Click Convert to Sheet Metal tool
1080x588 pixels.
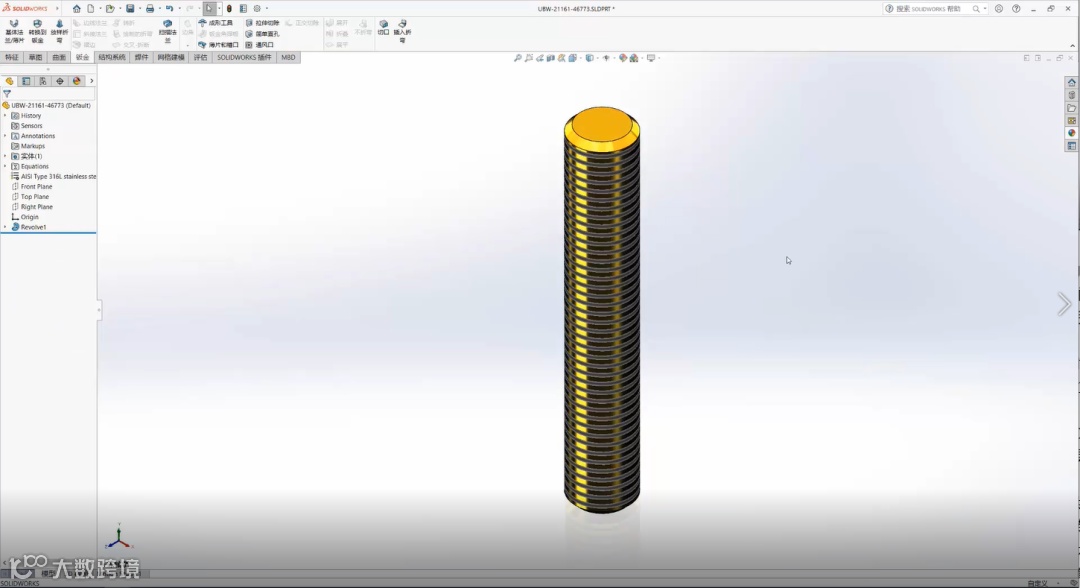click(37, 32)
